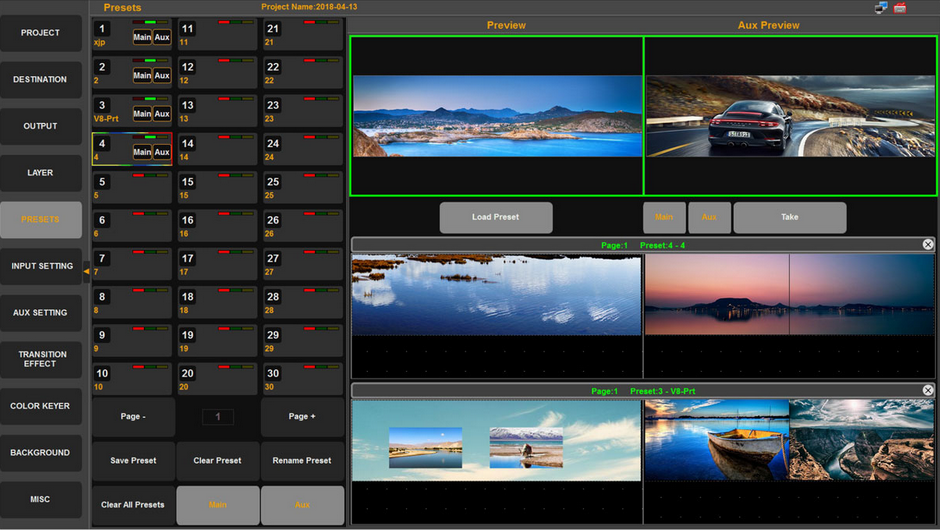Select the boat thumbnail in Preset 3 panel
The image size is (940, 530).
coord(716,440)
